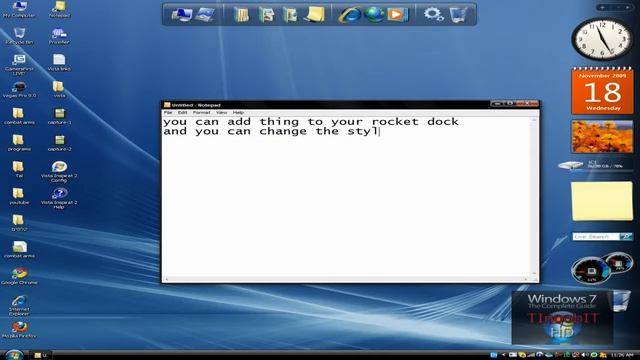
Task: Open the Recycle Bin sidebar gadget
Action: tap(621, 300)
